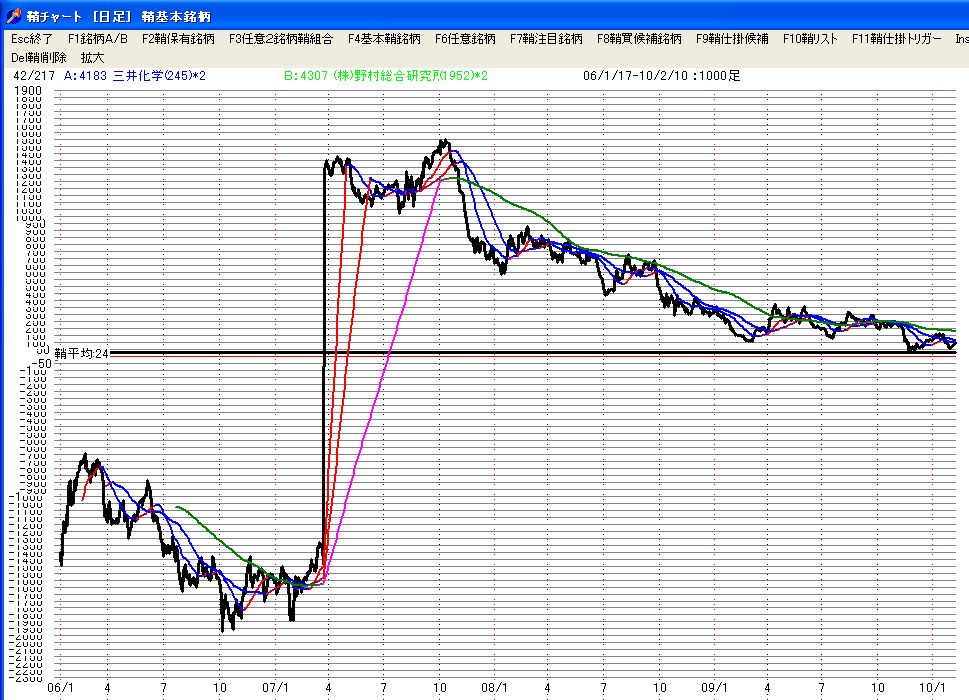Viewport: 969px width, 700px height.
Task: Click stock B label 4307 野村総合研究所
Action: coord(386,75)
